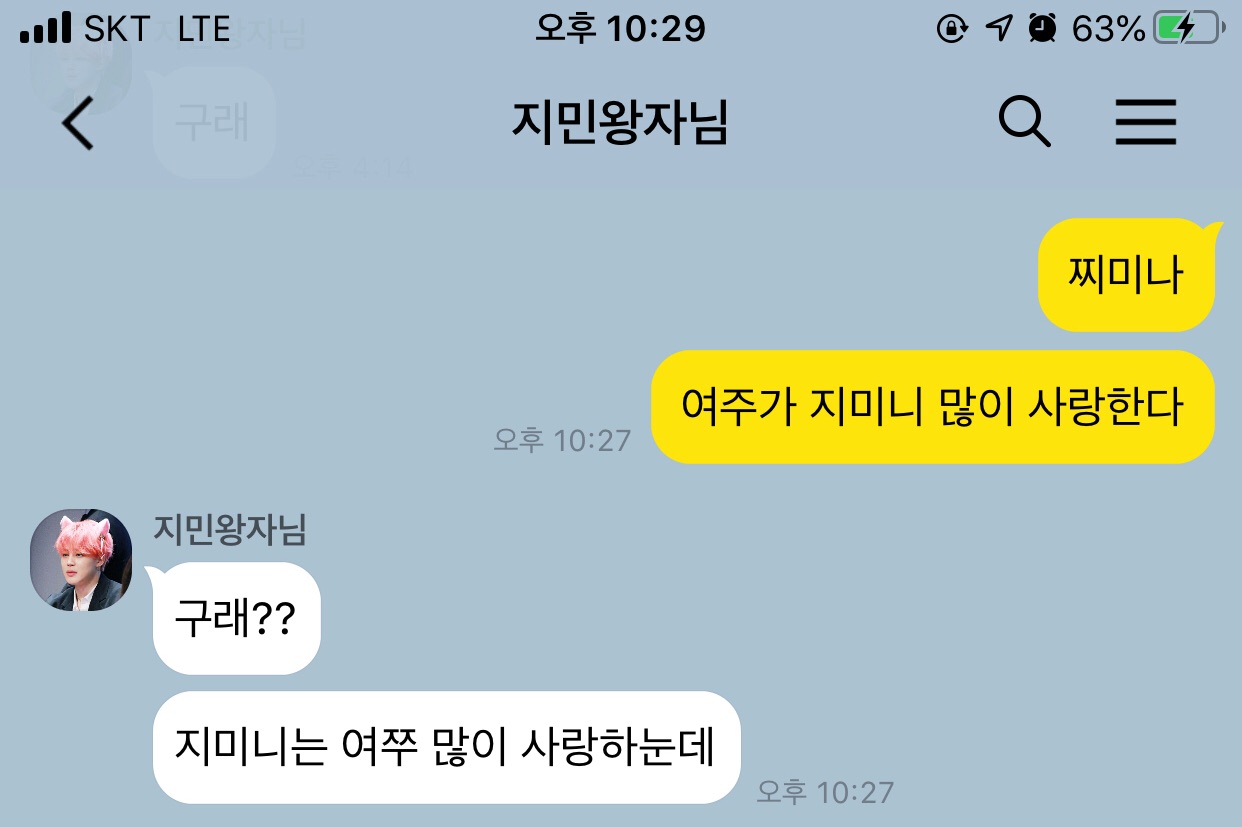Tap the 오후 10:27 timestamp beside yellow bubble

pyautogui.click(x=562, y=439)
